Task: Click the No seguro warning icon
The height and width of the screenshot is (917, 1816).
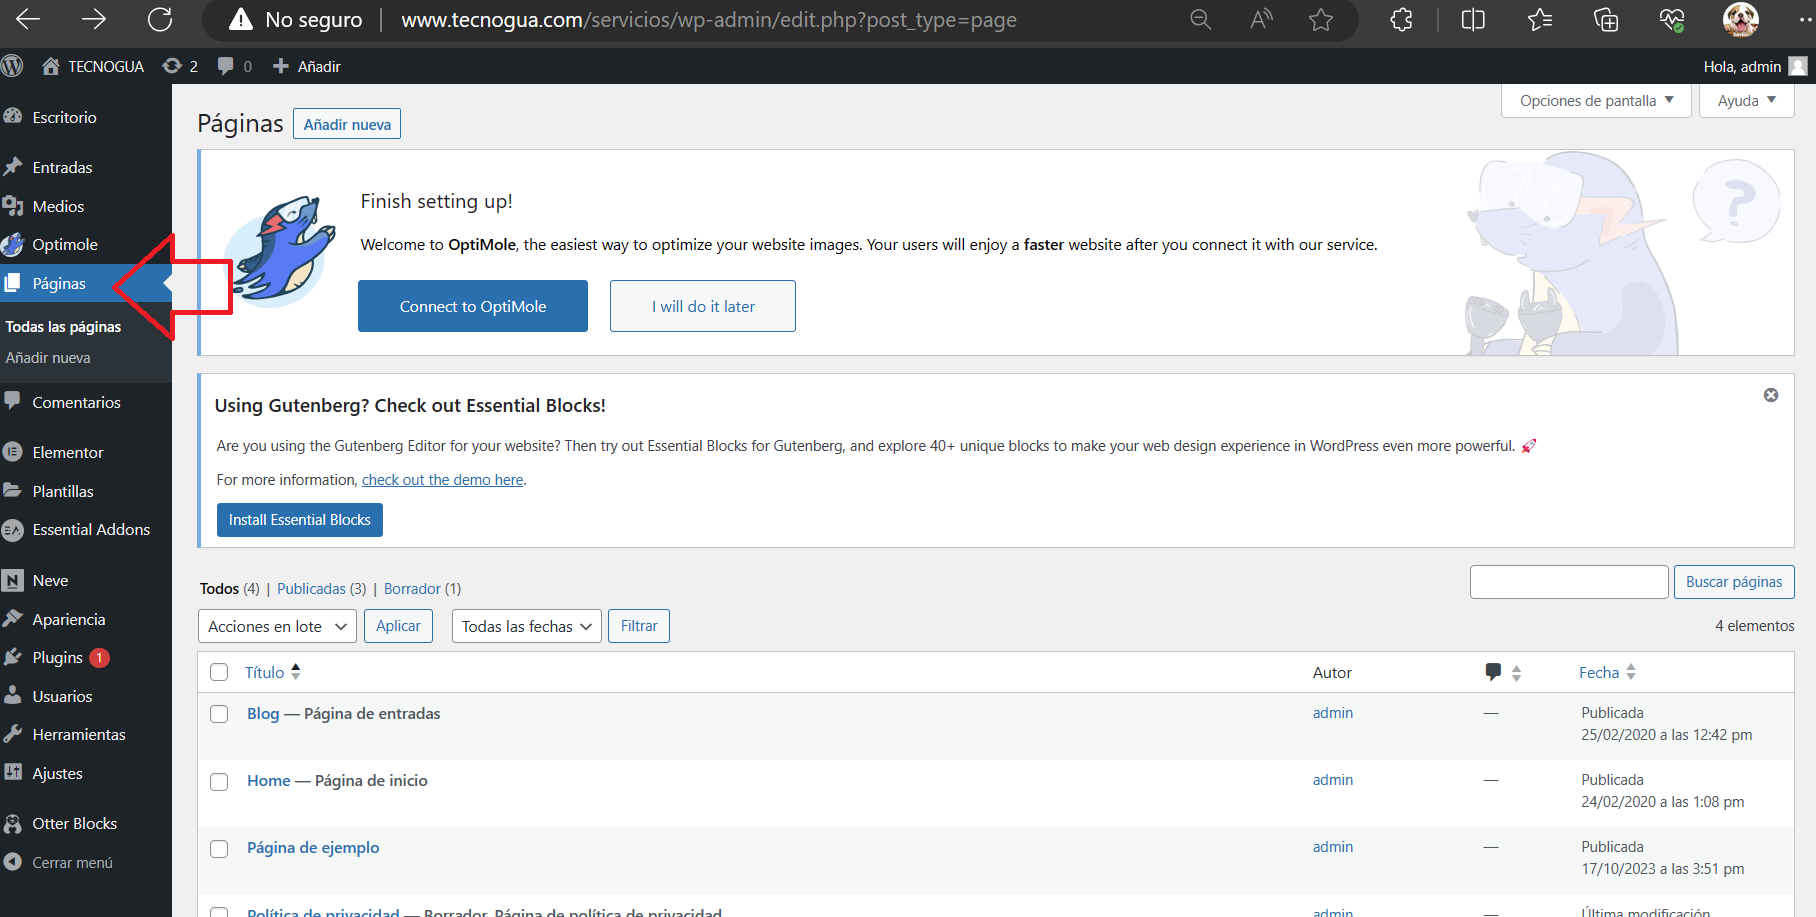Action: tap(241, 19)
